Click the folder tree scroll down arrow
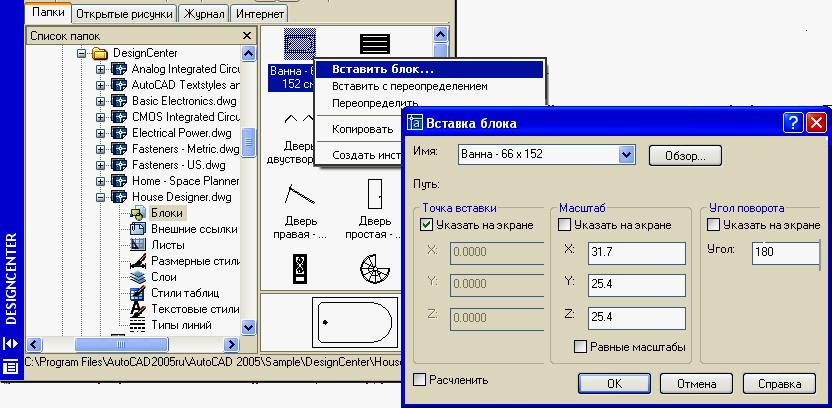The image size is (832, 408). click(x=248, y=328)
